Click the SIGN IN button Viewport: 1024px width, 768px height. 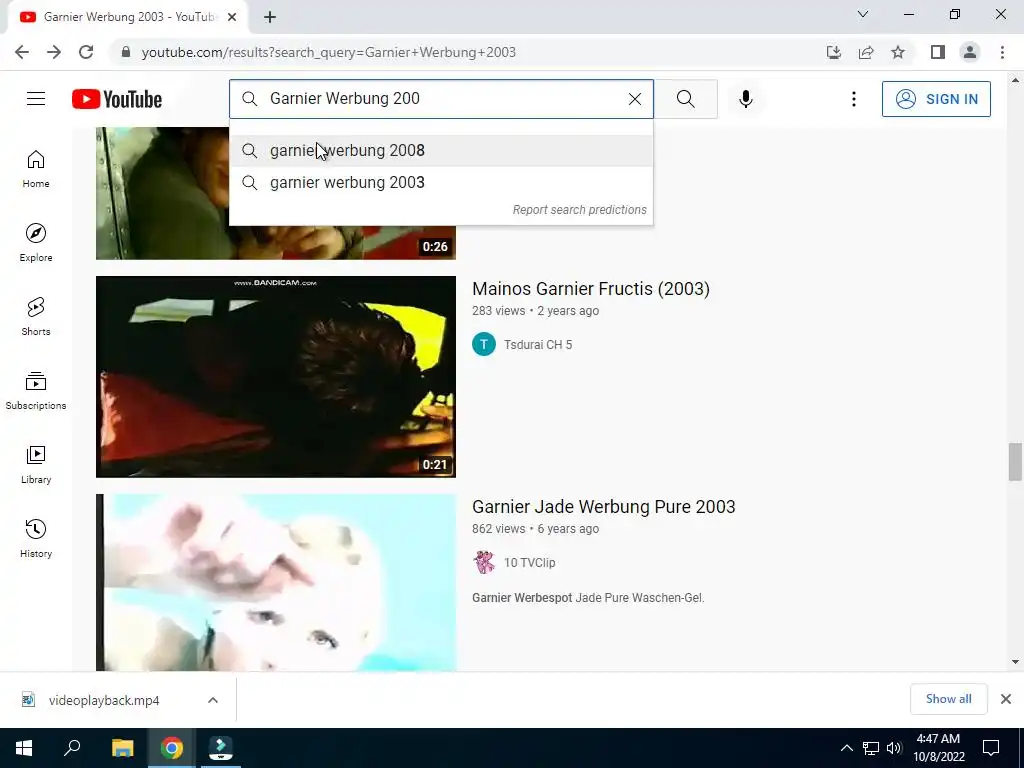click(936, 99)
